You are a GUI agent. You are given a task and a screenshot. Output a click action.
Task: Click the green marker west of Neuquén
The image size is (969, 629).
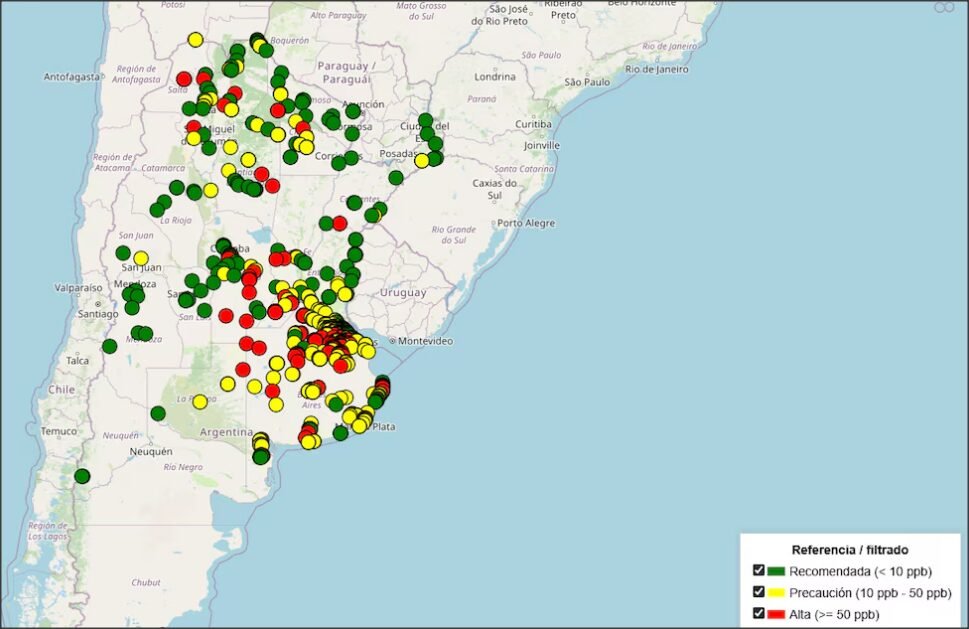[x=82, y=476]
